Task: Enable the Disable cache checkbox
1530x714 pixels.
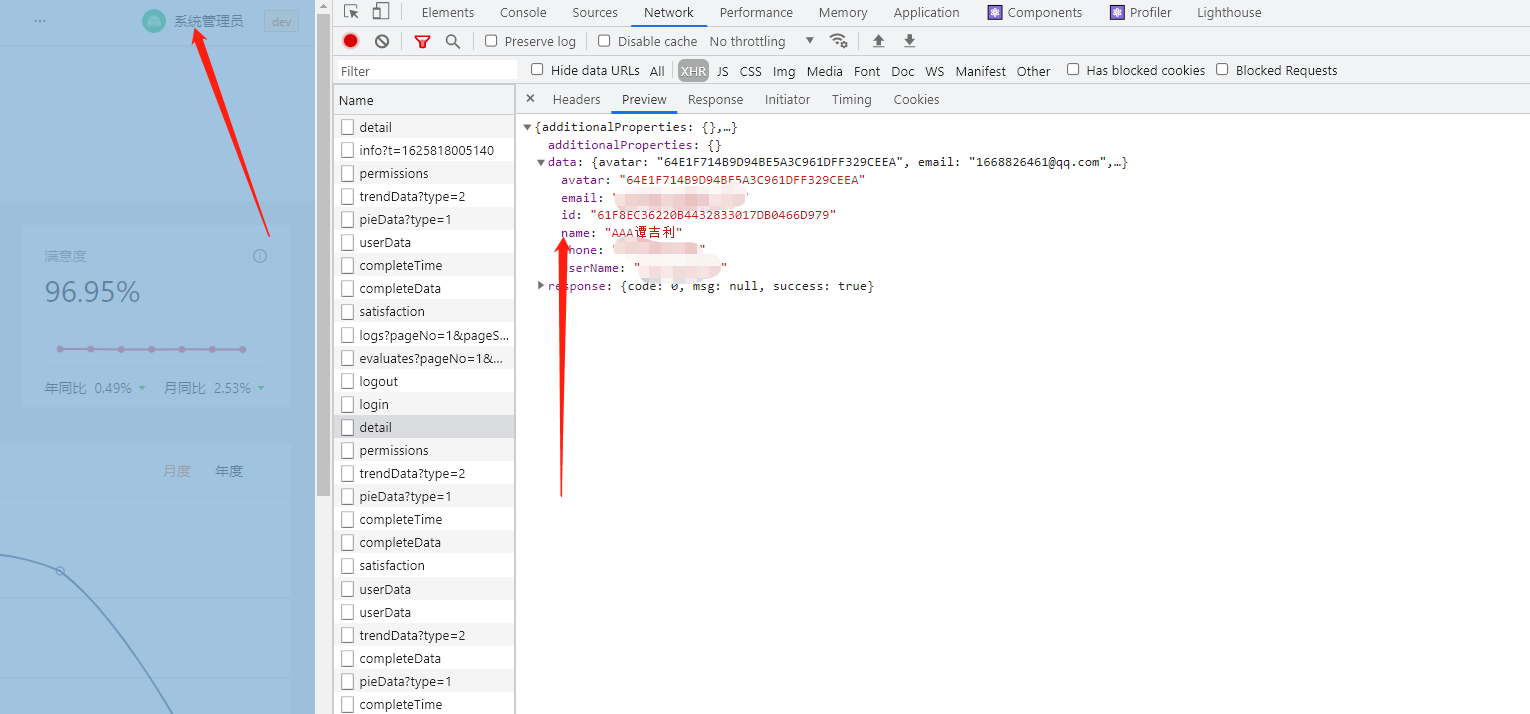Action: 604,41
